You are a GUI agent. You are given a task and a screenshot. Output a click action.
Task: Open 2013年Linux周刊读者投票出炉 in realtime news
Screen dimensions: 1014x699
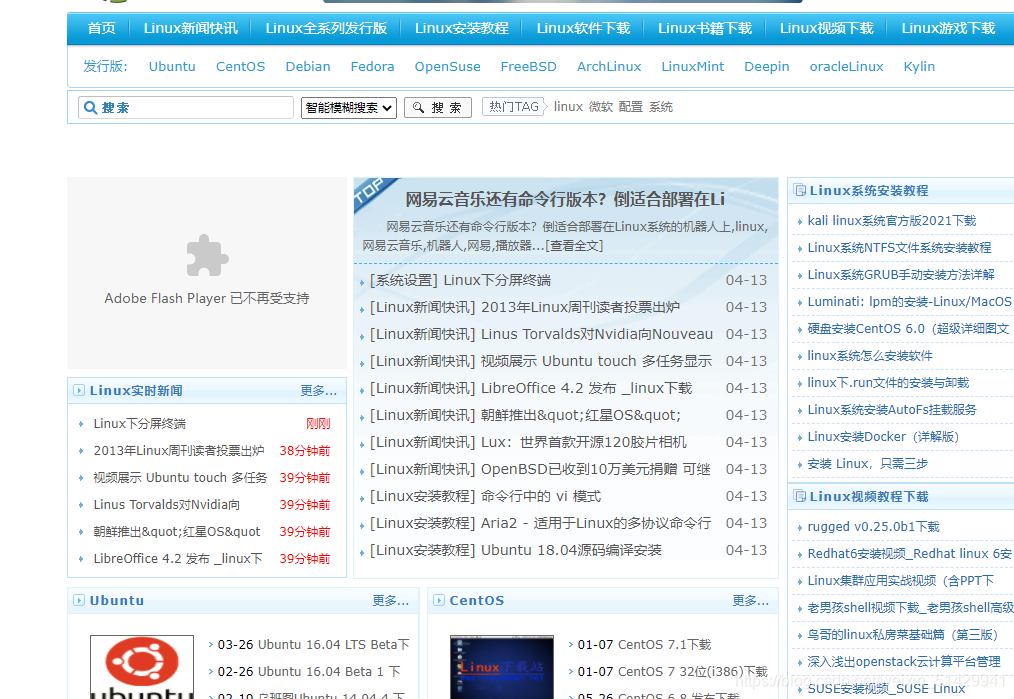[x=179, y=451]
